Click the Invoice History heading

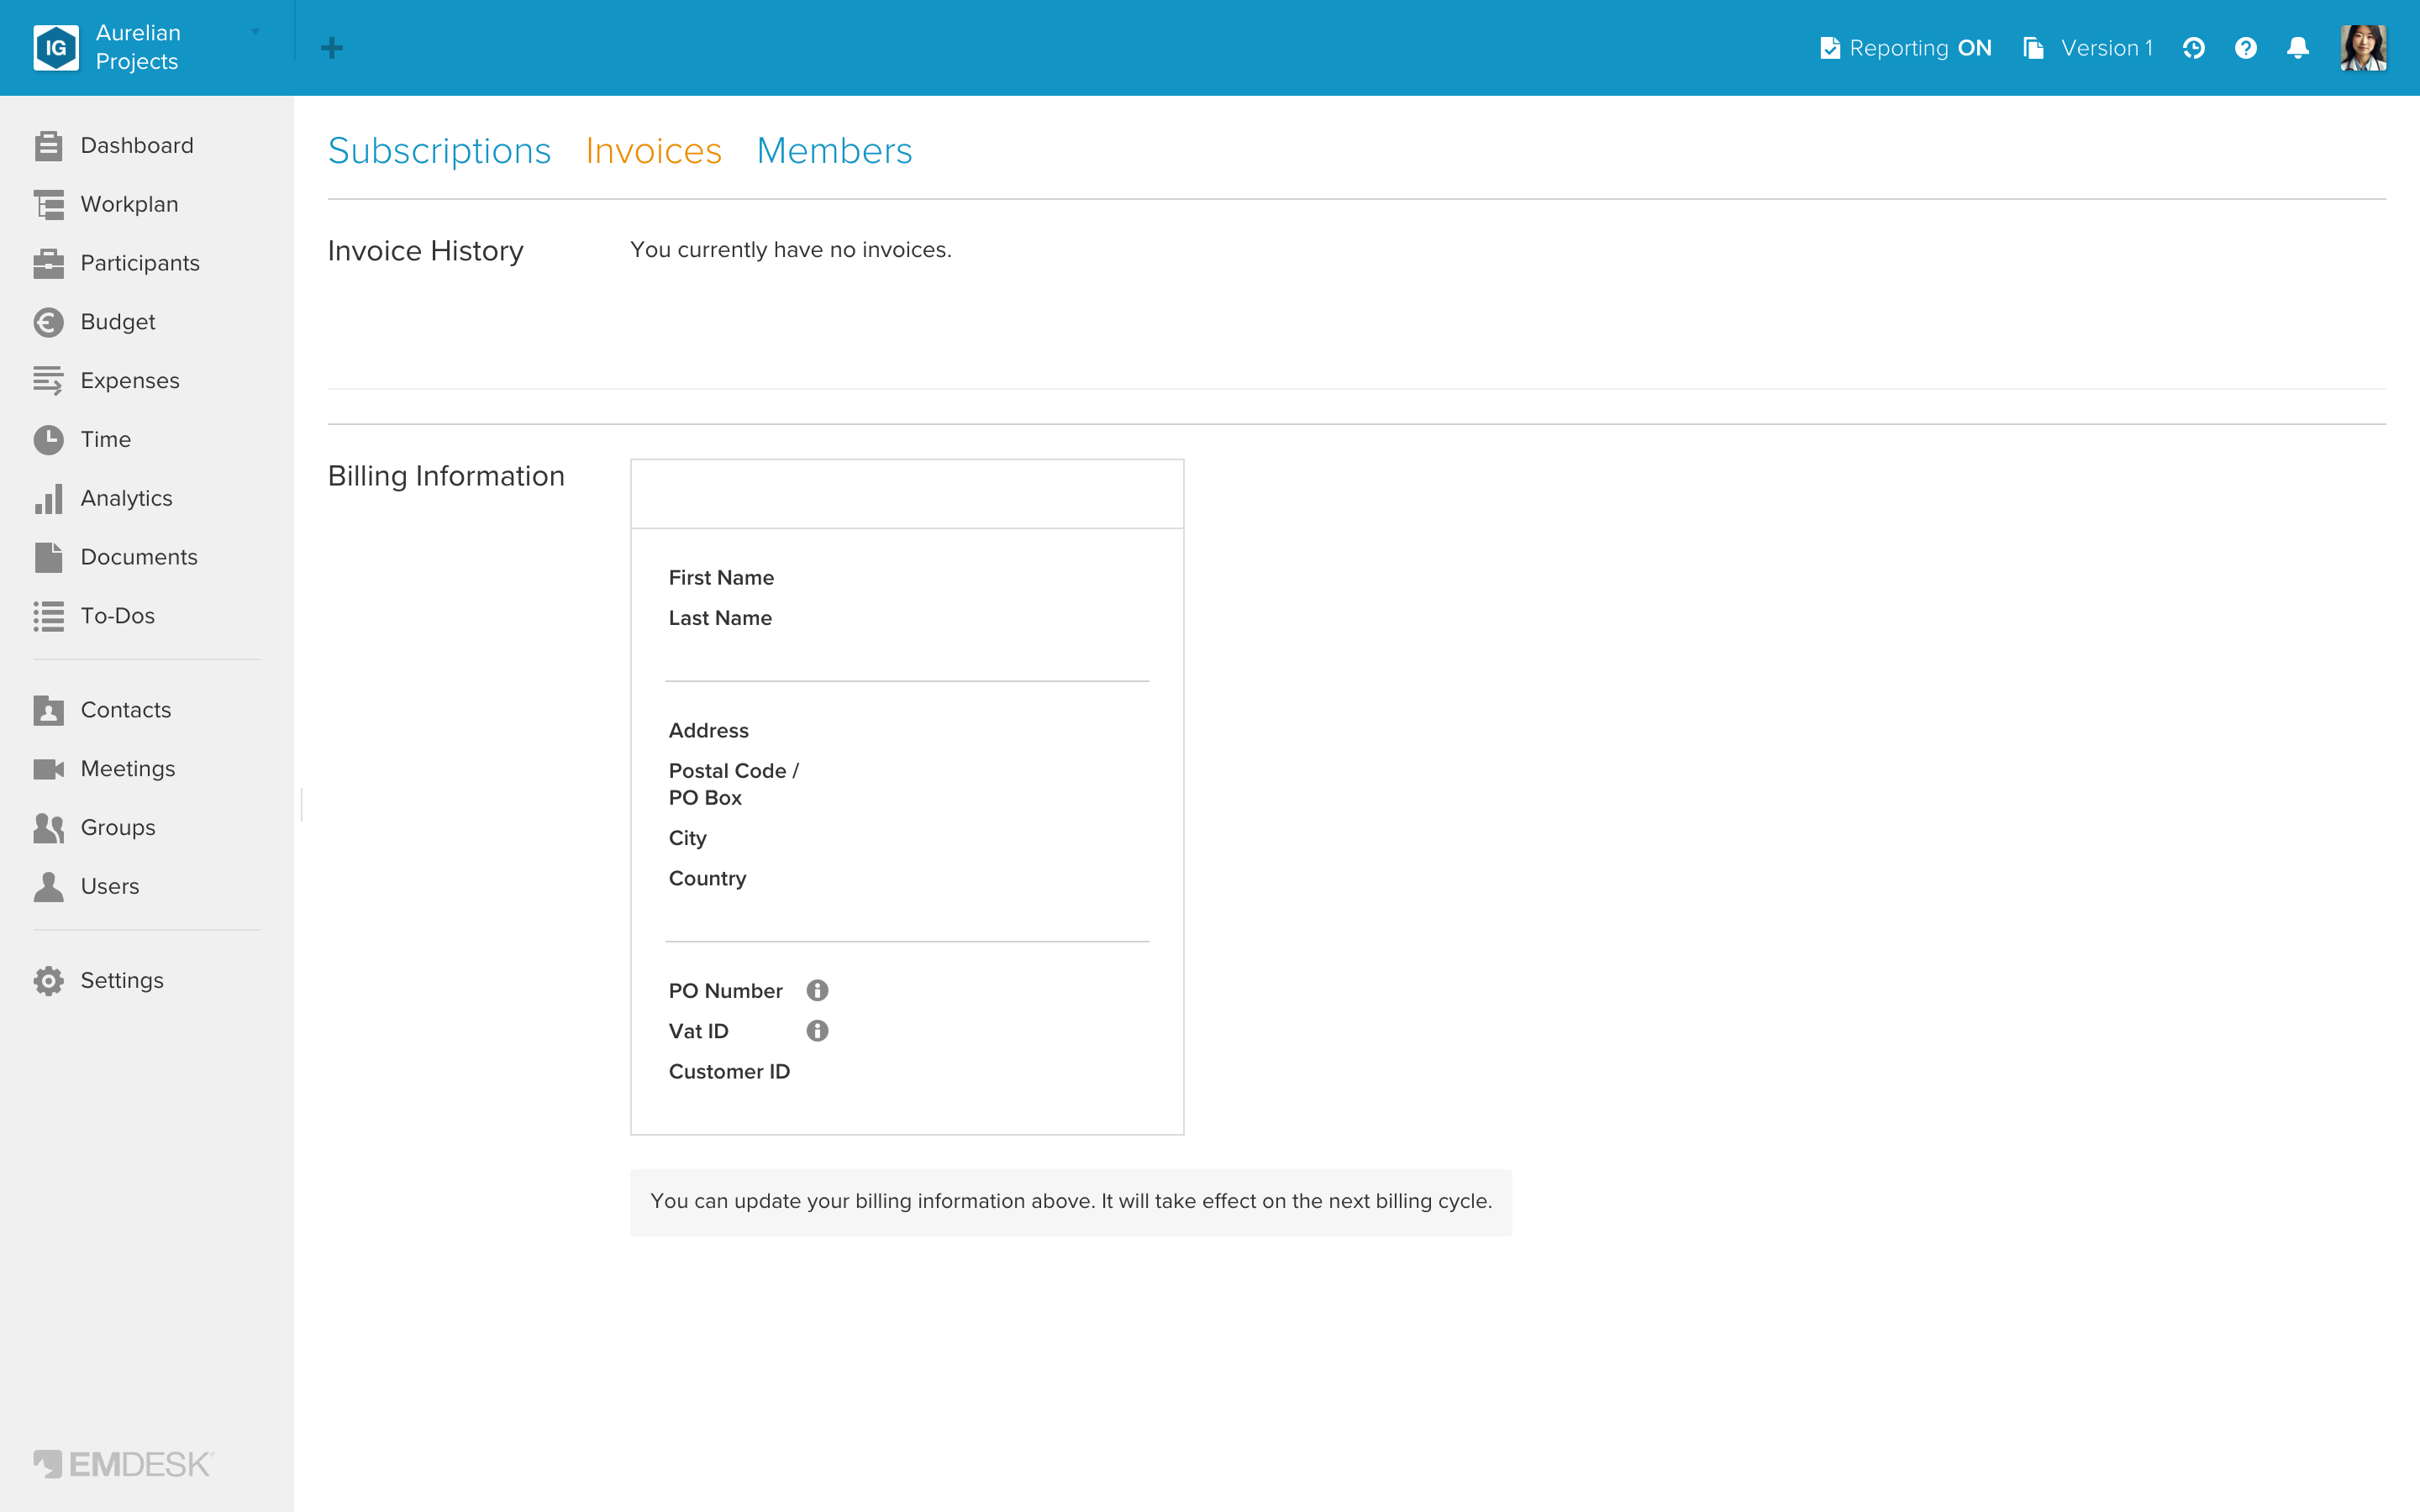(x=425, y=251)
